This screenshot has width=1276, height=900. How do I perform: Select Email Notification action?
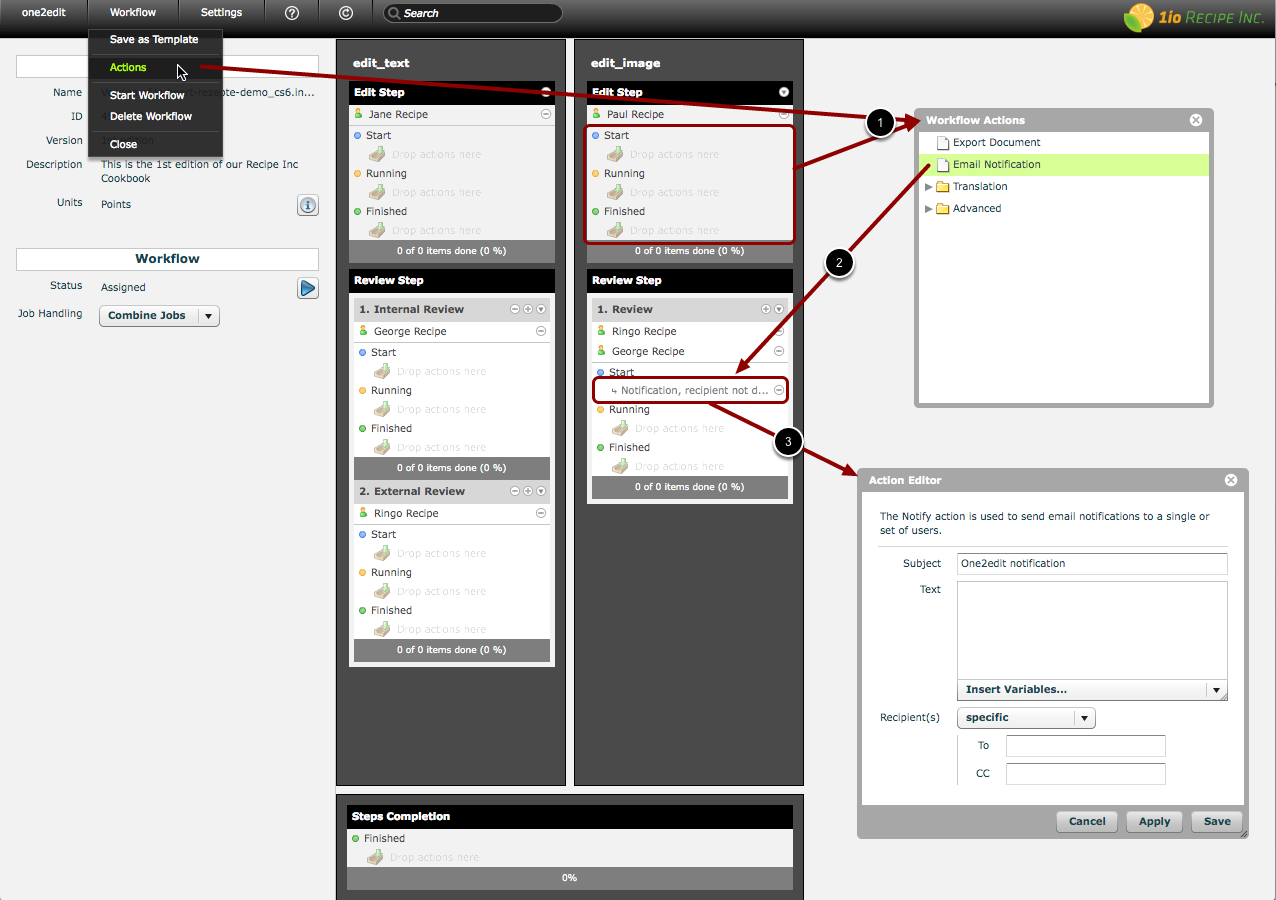1064,164
